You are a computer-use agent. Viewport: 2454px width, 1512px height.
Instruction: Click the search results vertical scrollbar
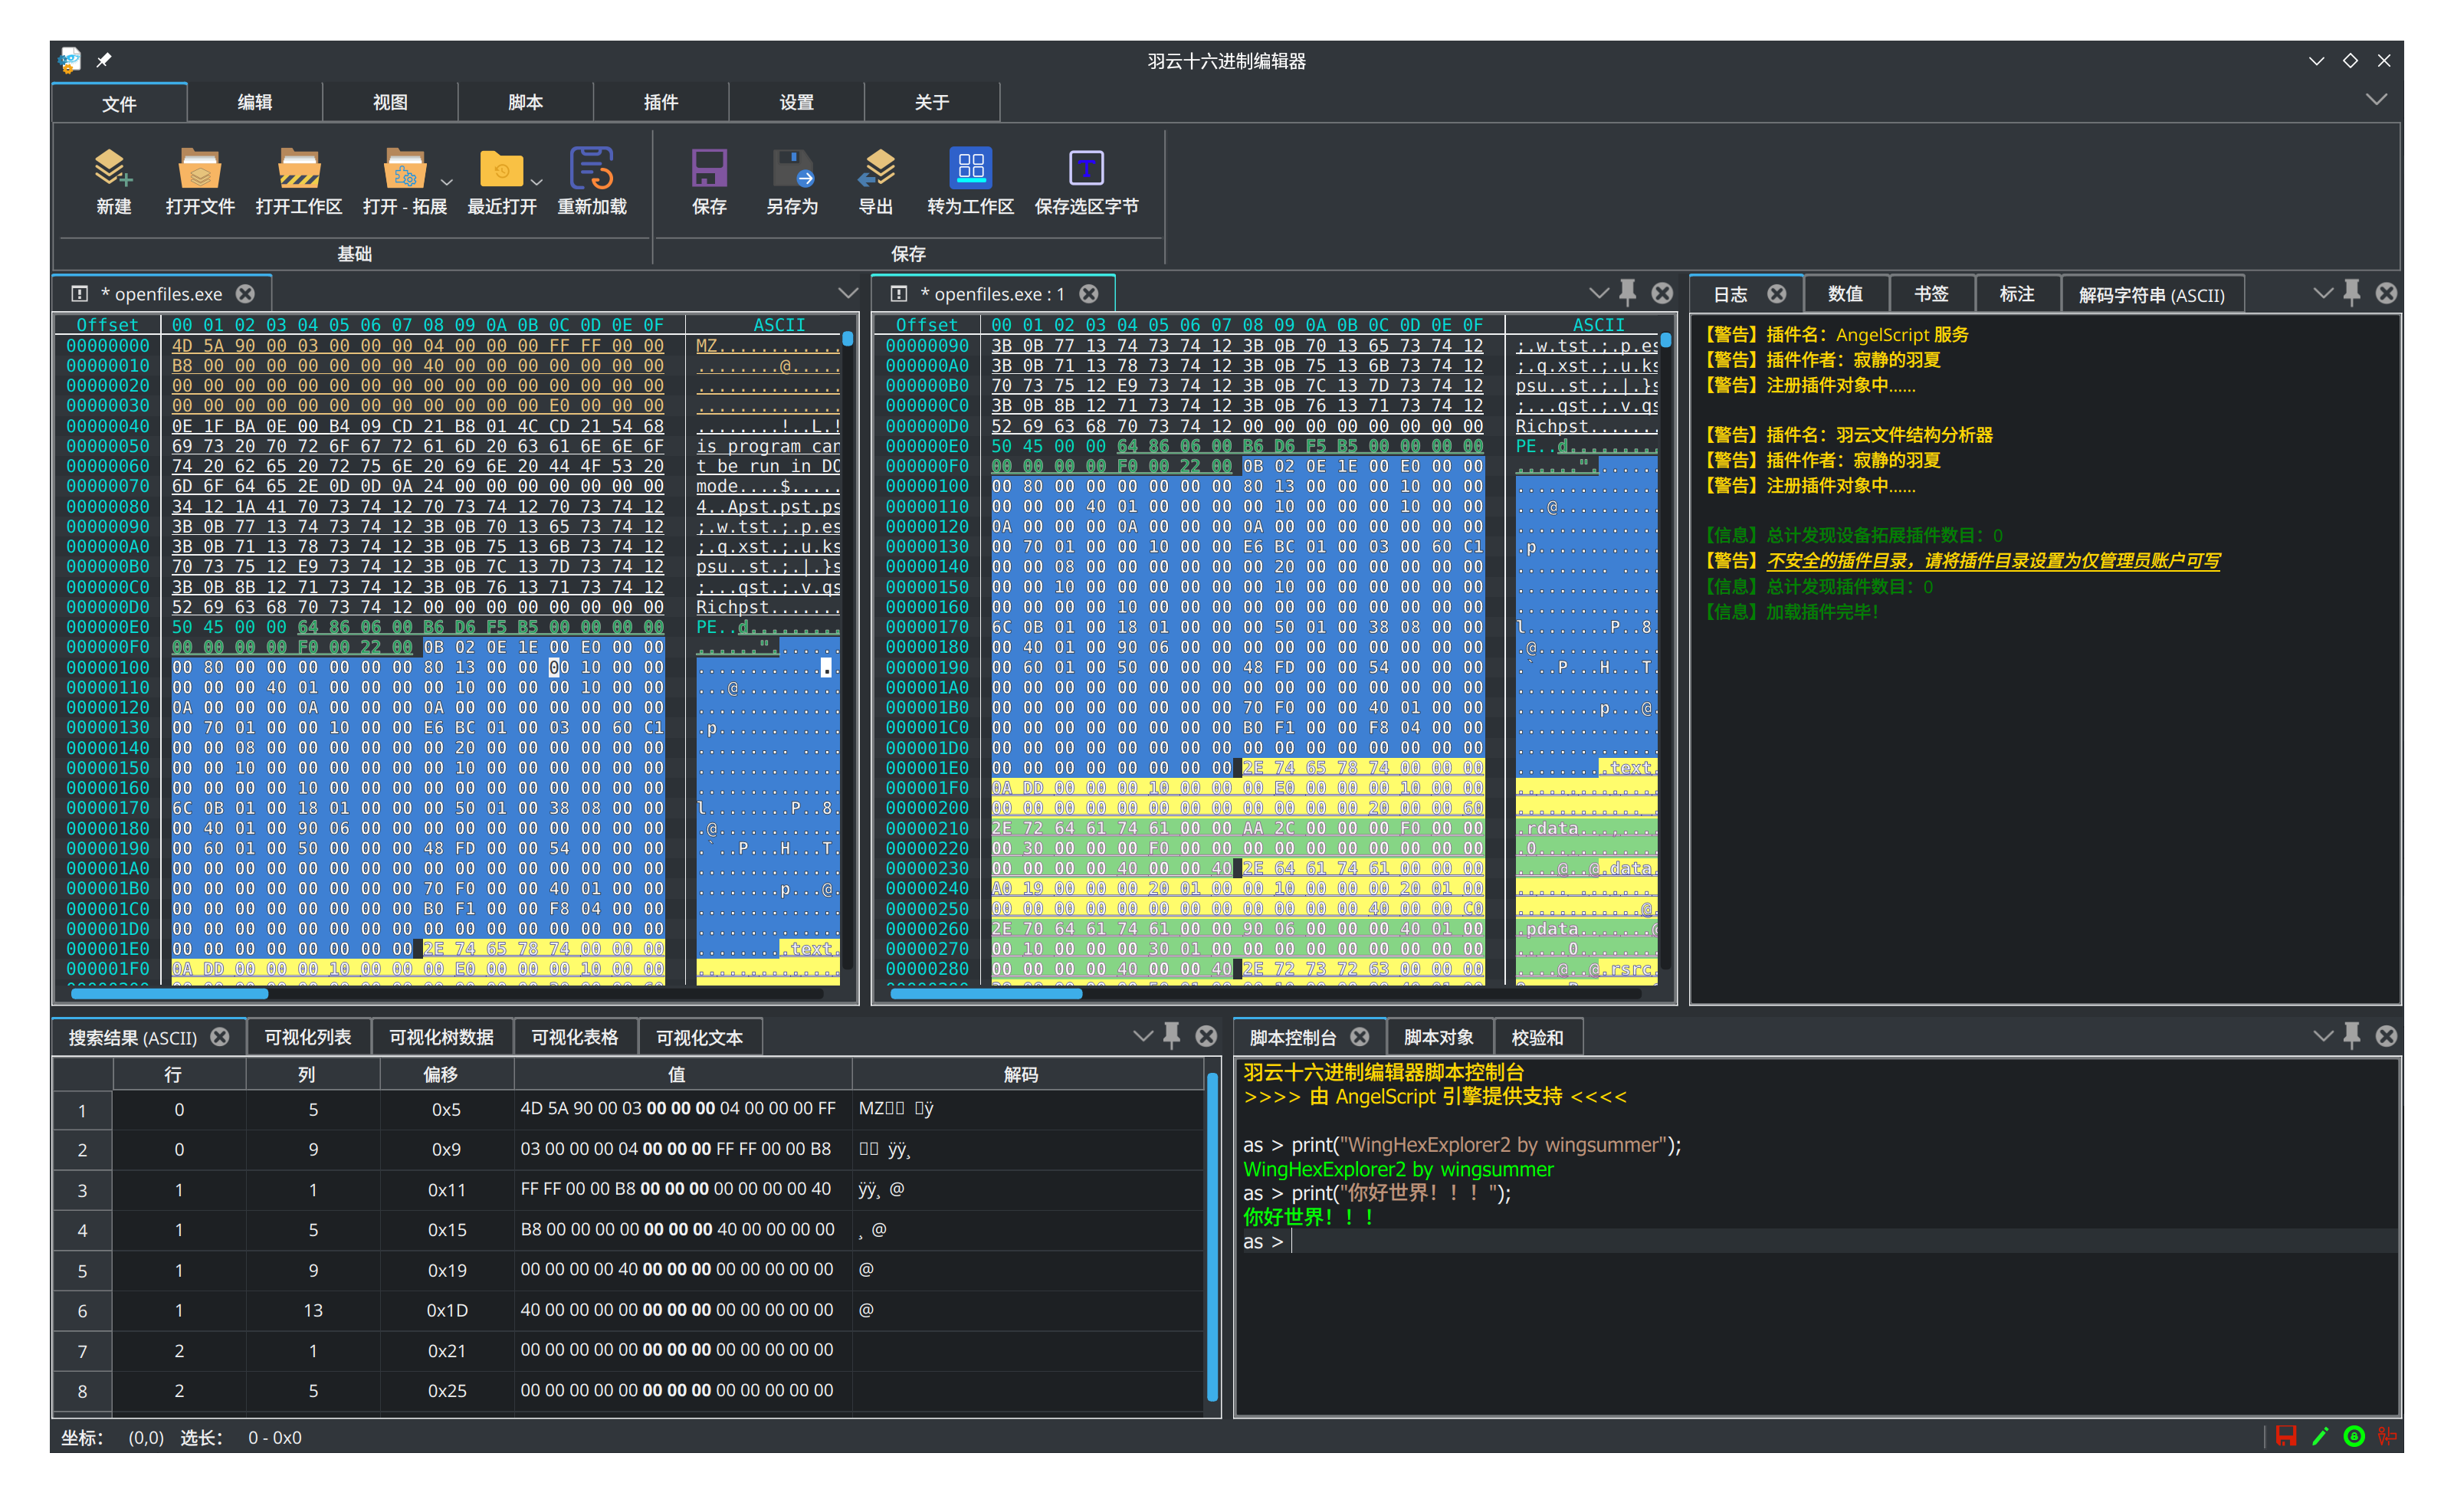[1212, 1237]
